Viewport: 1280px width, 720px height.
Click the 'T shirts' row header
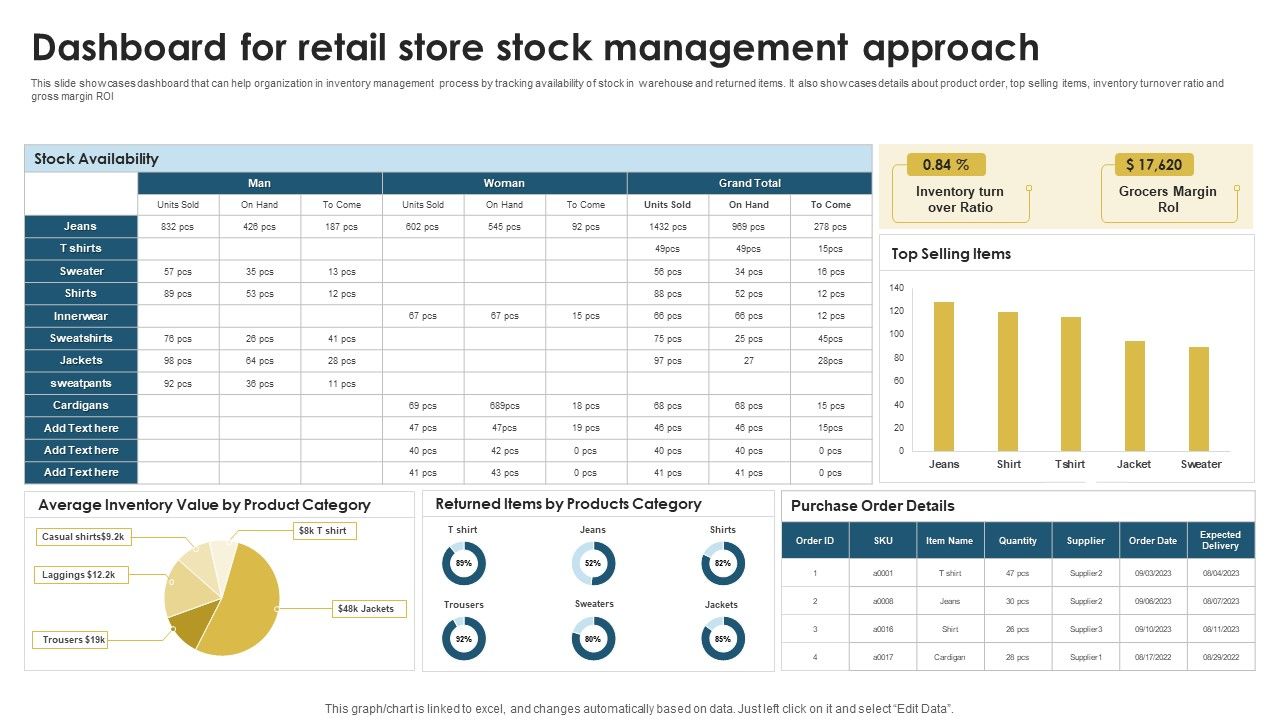(x=81, y=248)
